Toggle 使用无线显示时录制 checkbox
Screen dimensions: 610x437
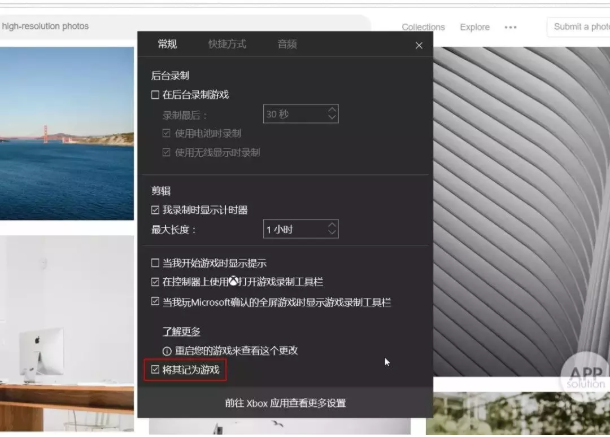coord(167,152)
